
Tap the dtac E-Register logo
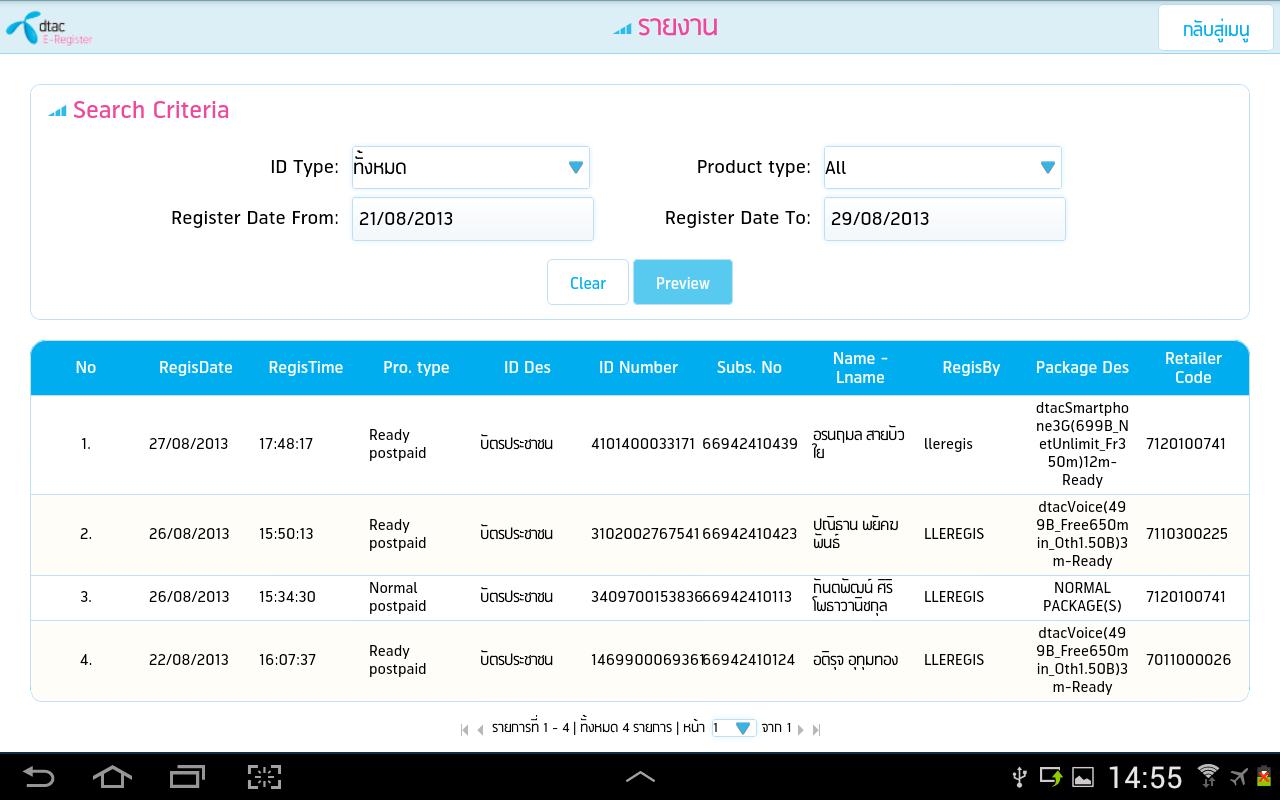click(x=48, y=27)
